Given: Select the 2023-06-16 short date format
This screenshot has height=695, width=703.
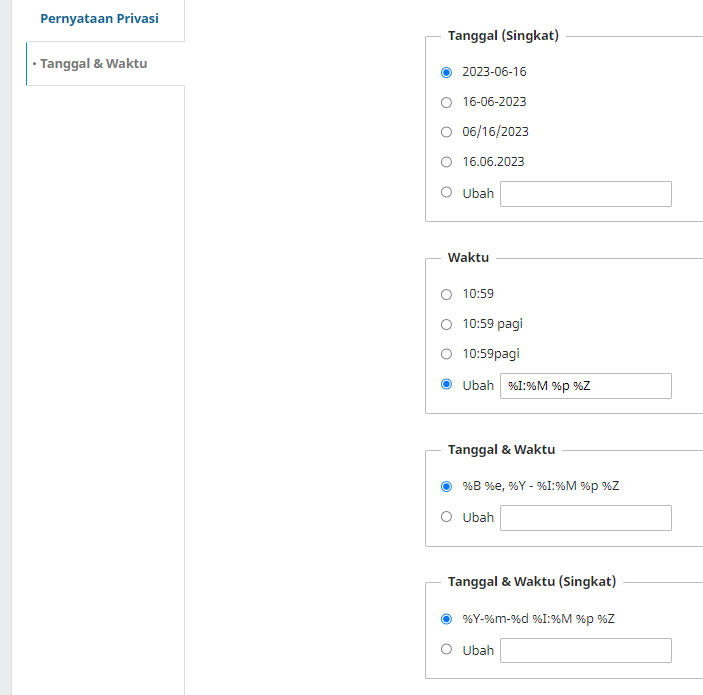Looking at the screenshot, I should pyautogui.click(x=446, y=72).
